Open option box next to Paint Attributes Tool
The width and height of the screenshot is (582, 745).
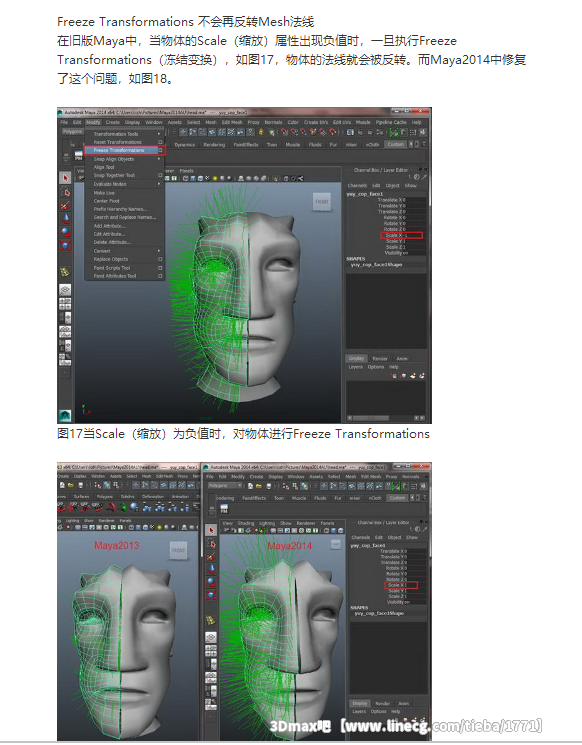click(161, 276)
